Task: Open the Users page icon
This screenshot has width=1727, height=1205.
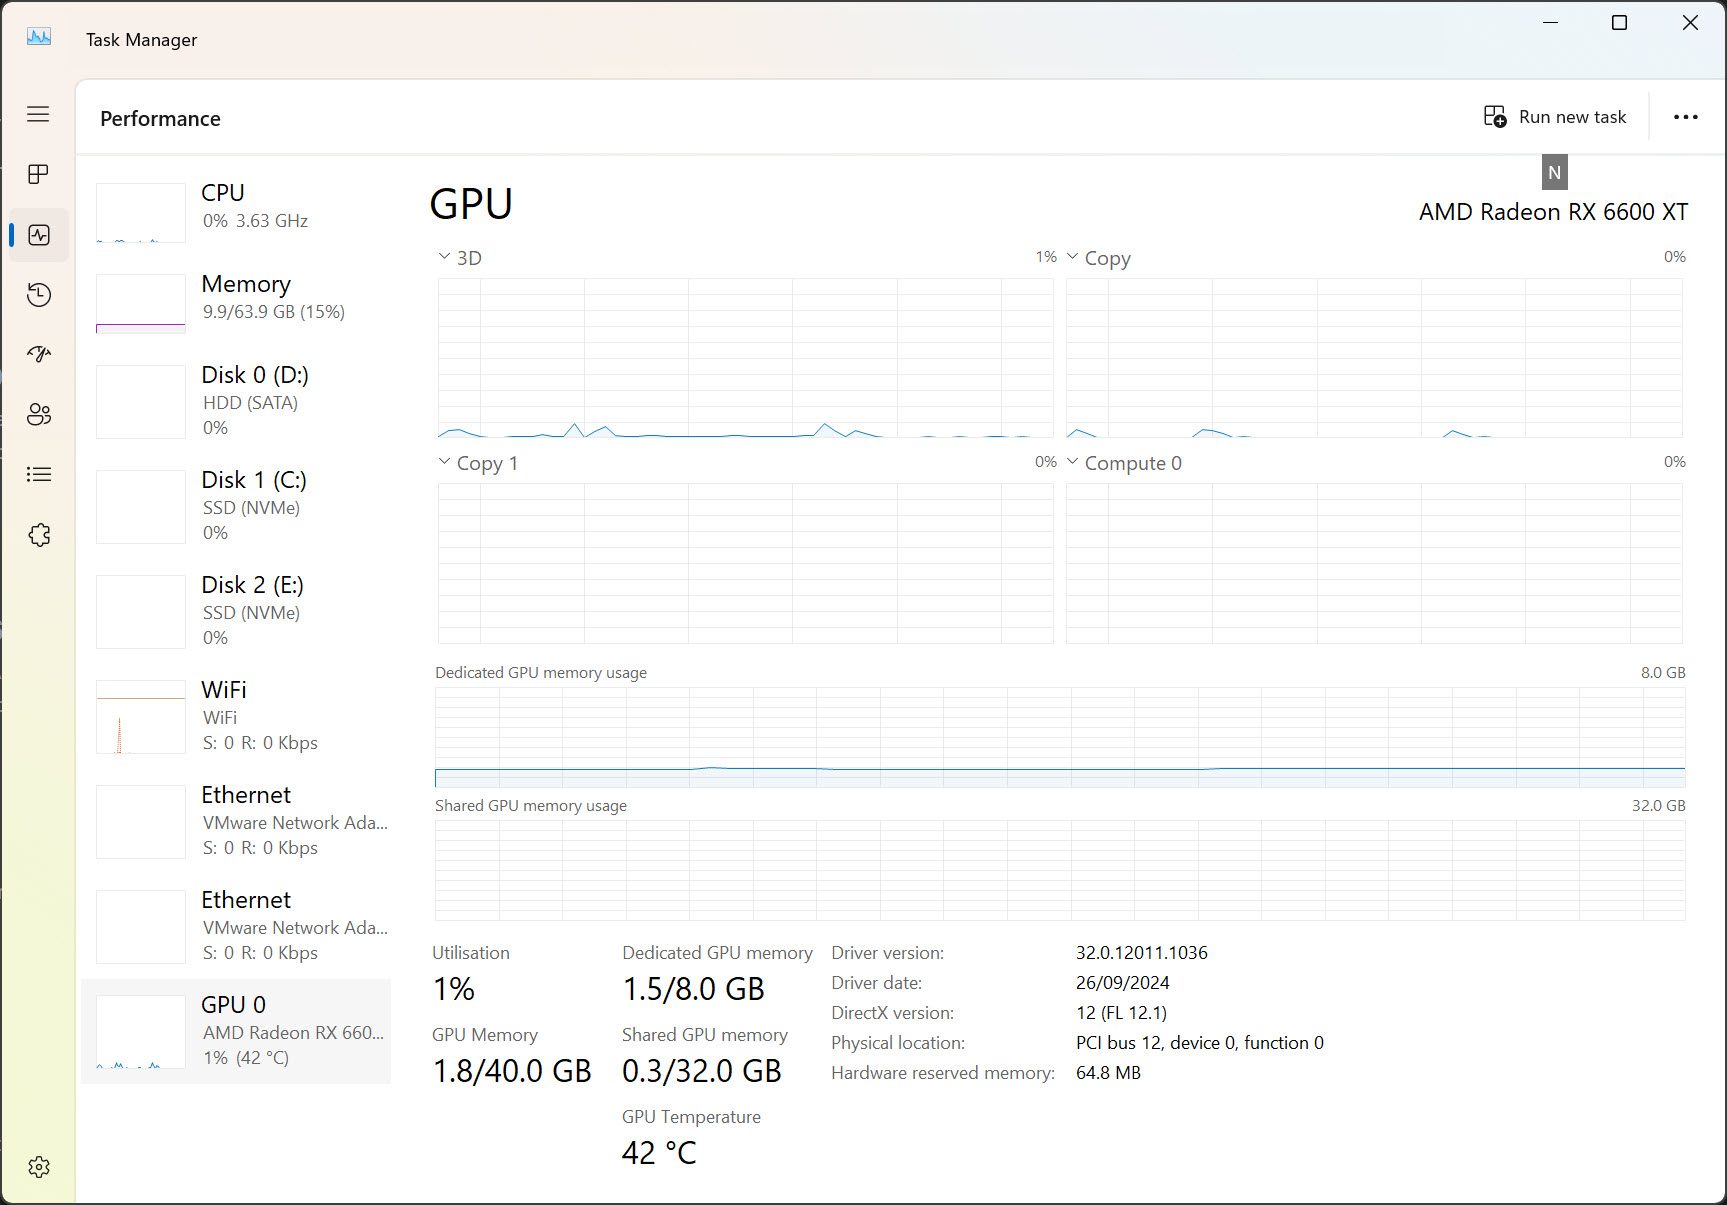Action: (x=38, y=414)
